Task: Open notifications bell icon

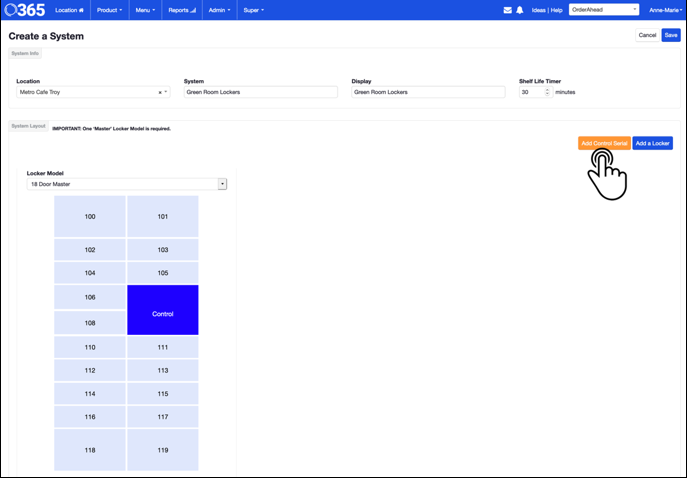Action: click(x=519, y=10)
